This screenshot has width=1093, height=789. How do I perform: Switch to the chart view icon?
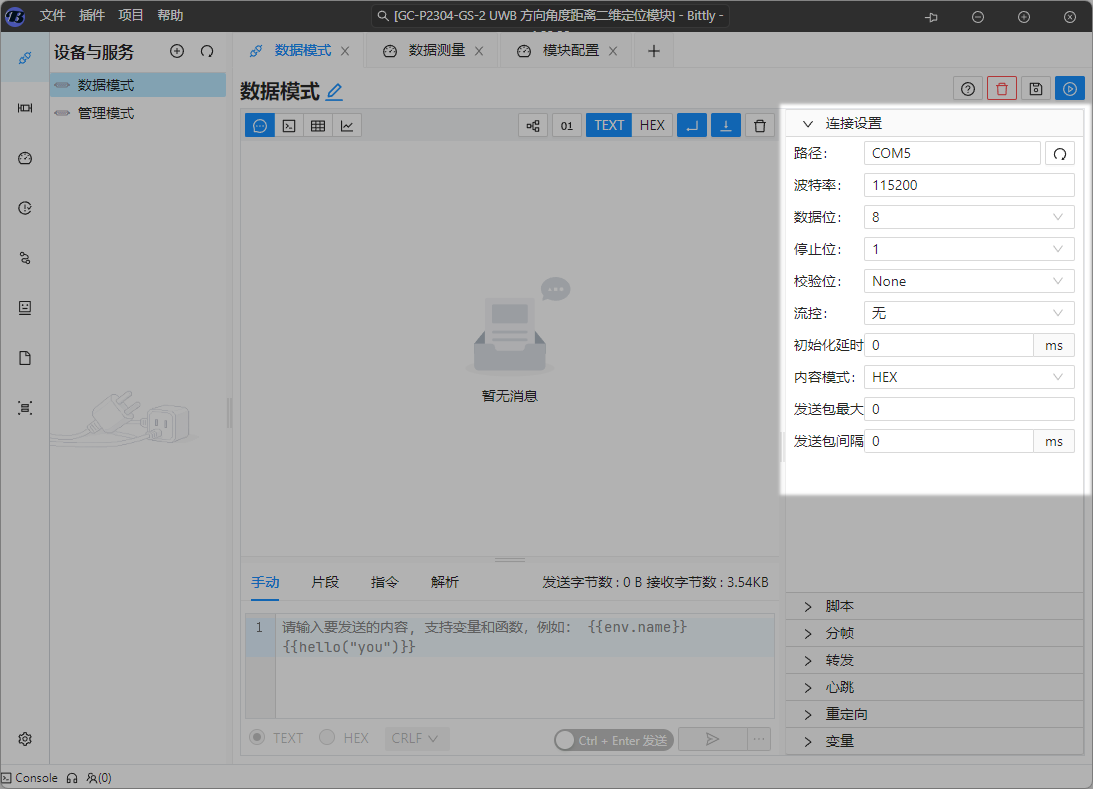pos(347,125)
